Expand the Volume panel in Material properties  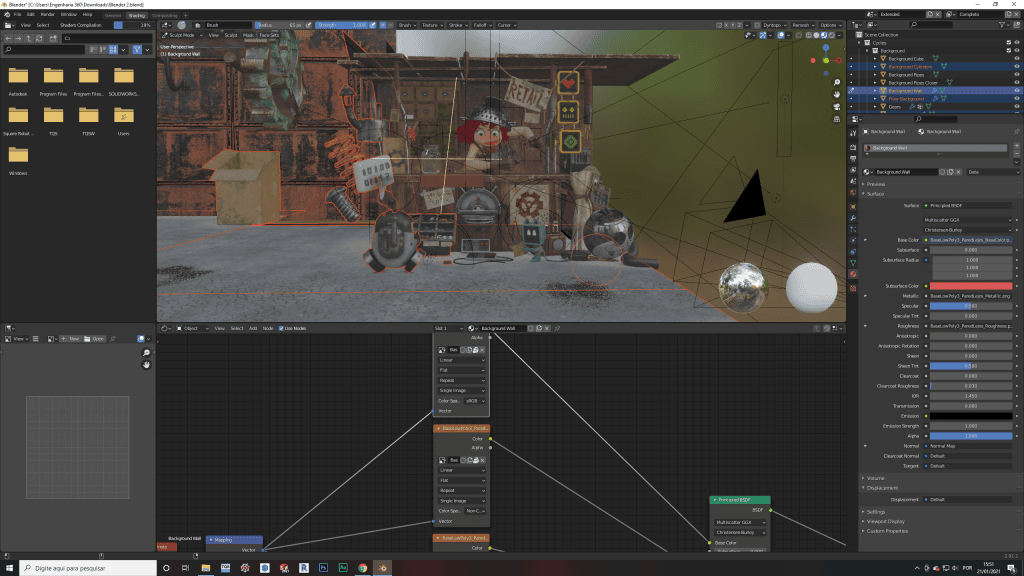[x=874, y=478]
